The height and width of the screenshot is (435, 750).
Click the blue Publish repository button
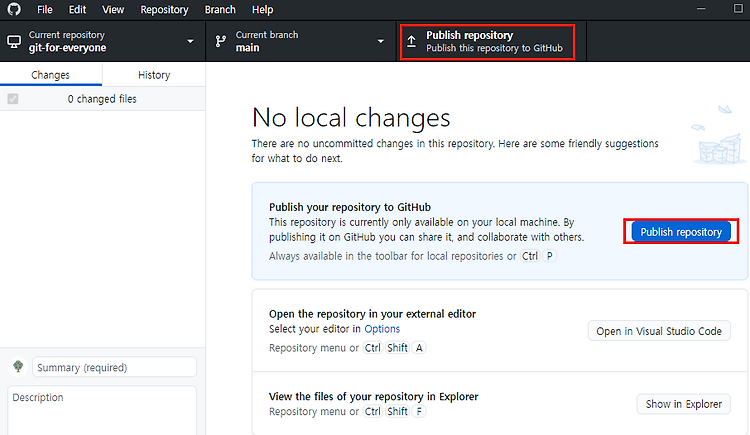(681, 232)
